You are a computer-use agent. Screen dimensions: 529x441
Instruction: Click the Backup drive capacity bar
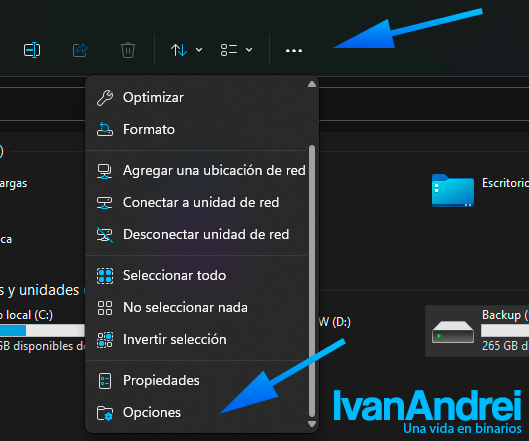[x=505, y=330]
